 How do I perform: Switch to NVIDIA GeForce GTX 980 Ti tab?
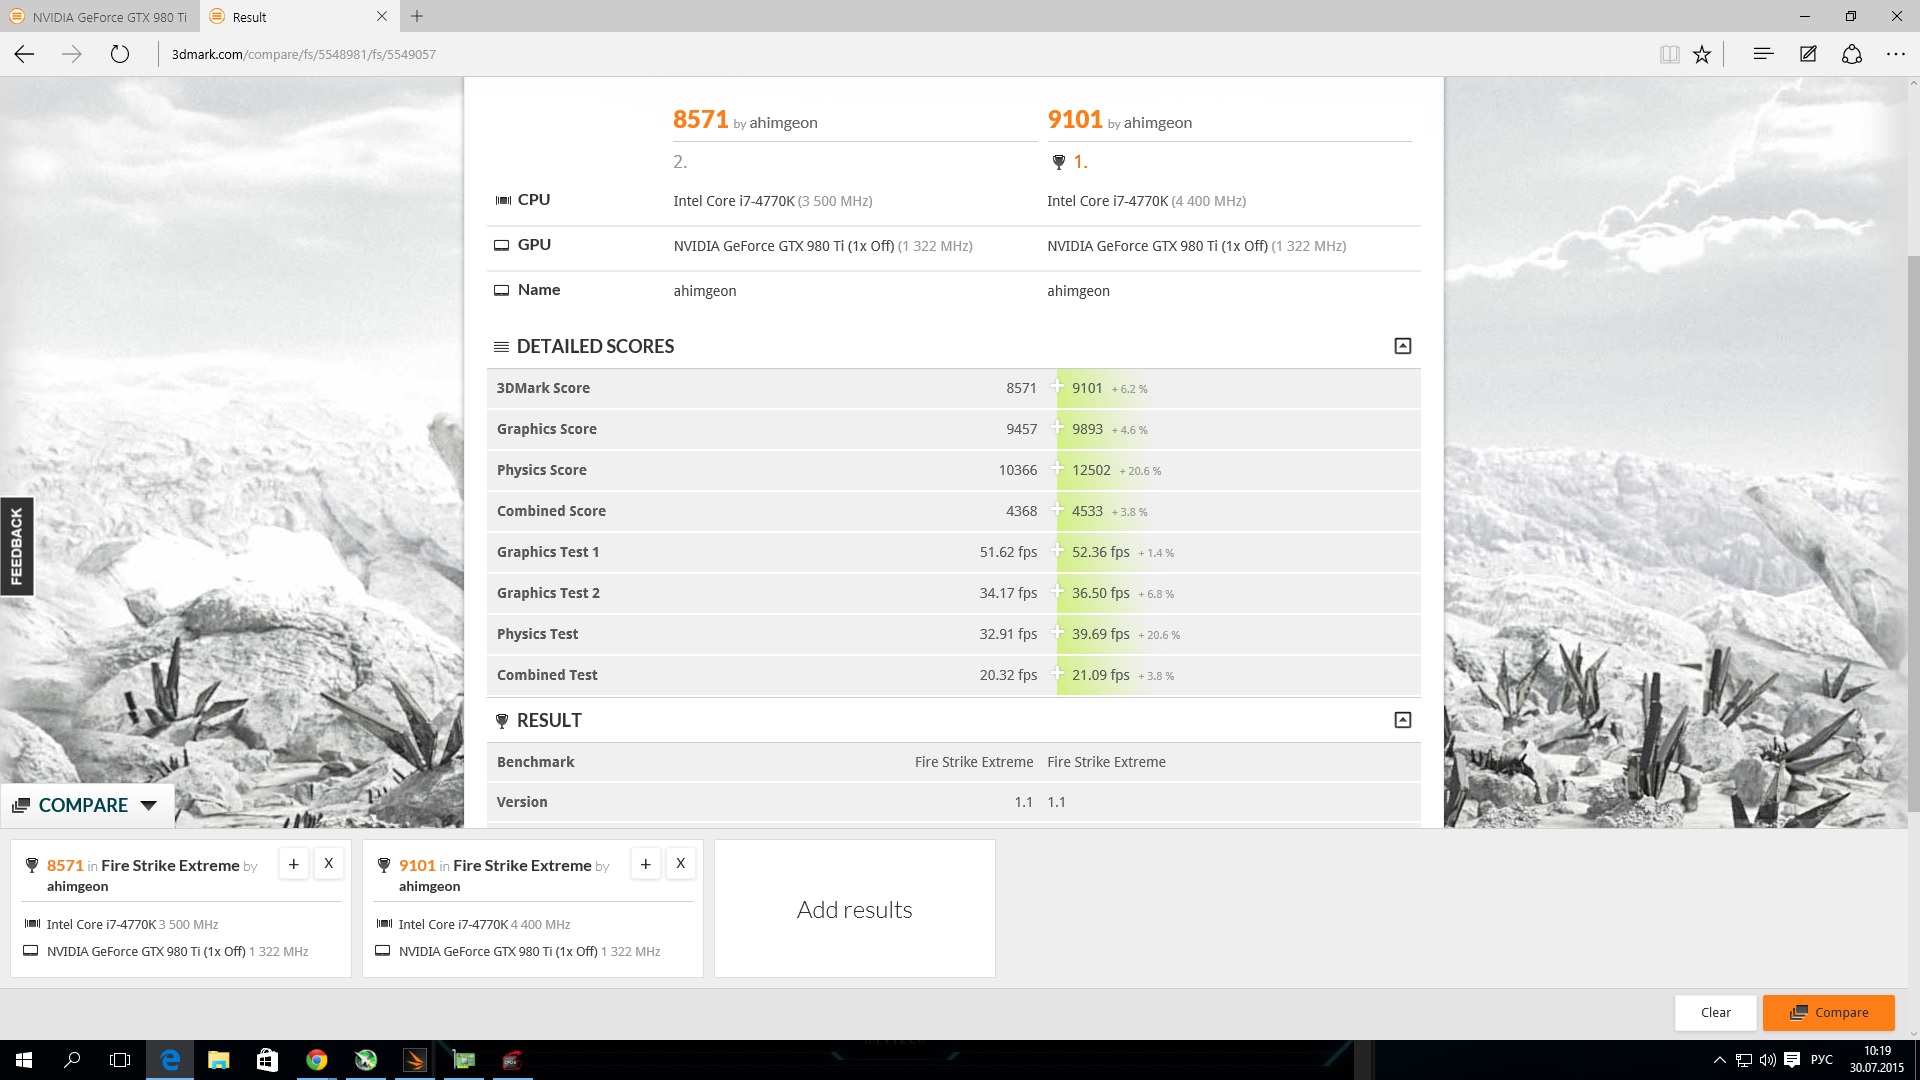[100, 17]
